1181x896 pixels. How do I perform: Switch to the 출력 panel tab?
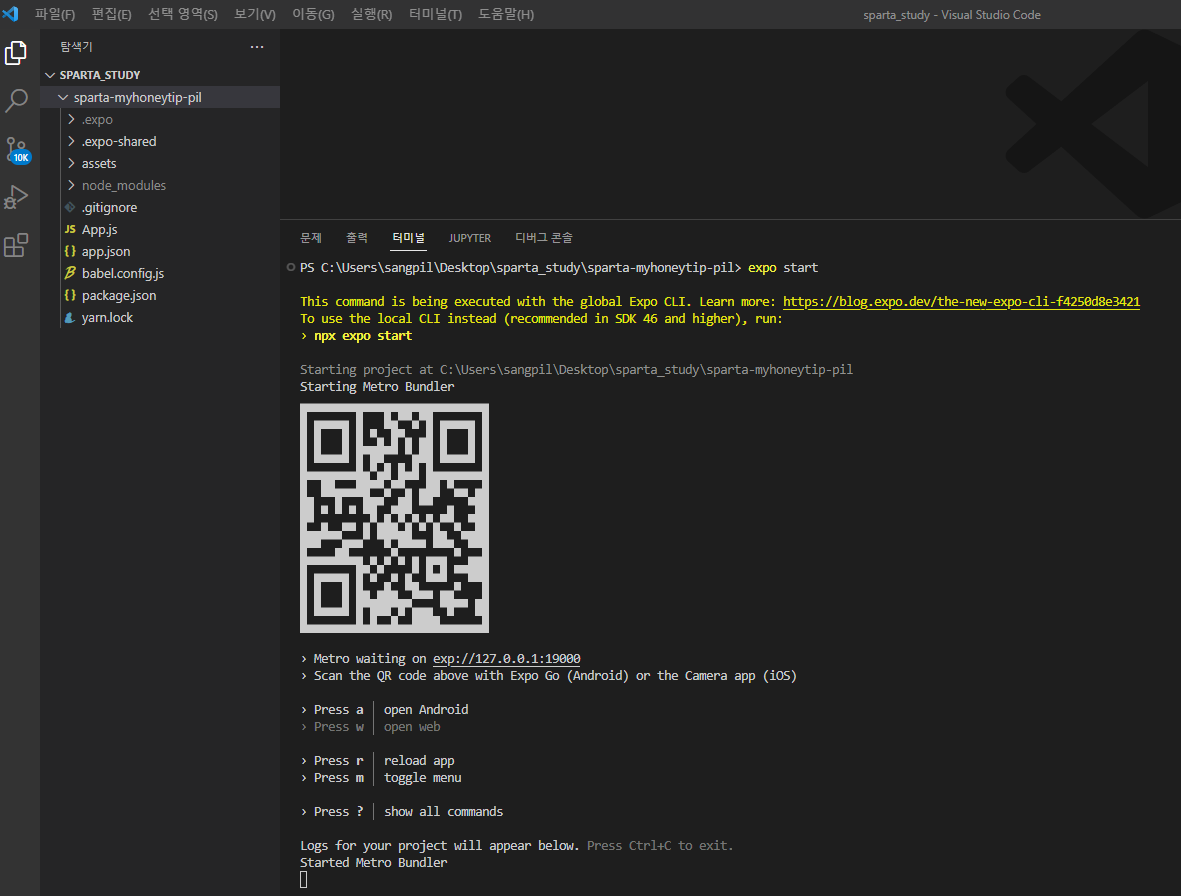[x=357, y=238]
